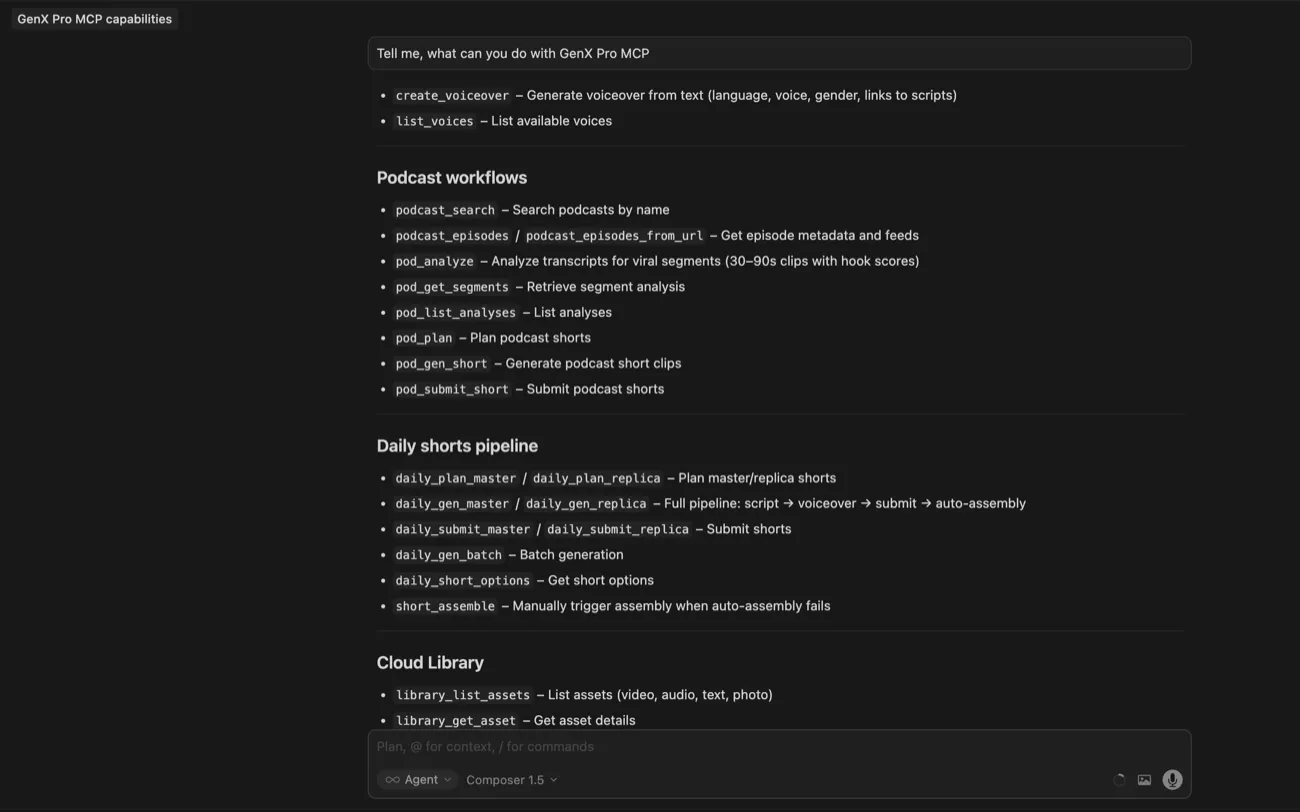This screenshot has width=1300, height=812.
Task: Open the Composer 1.5 model dropdown
Action: (511, 780)
